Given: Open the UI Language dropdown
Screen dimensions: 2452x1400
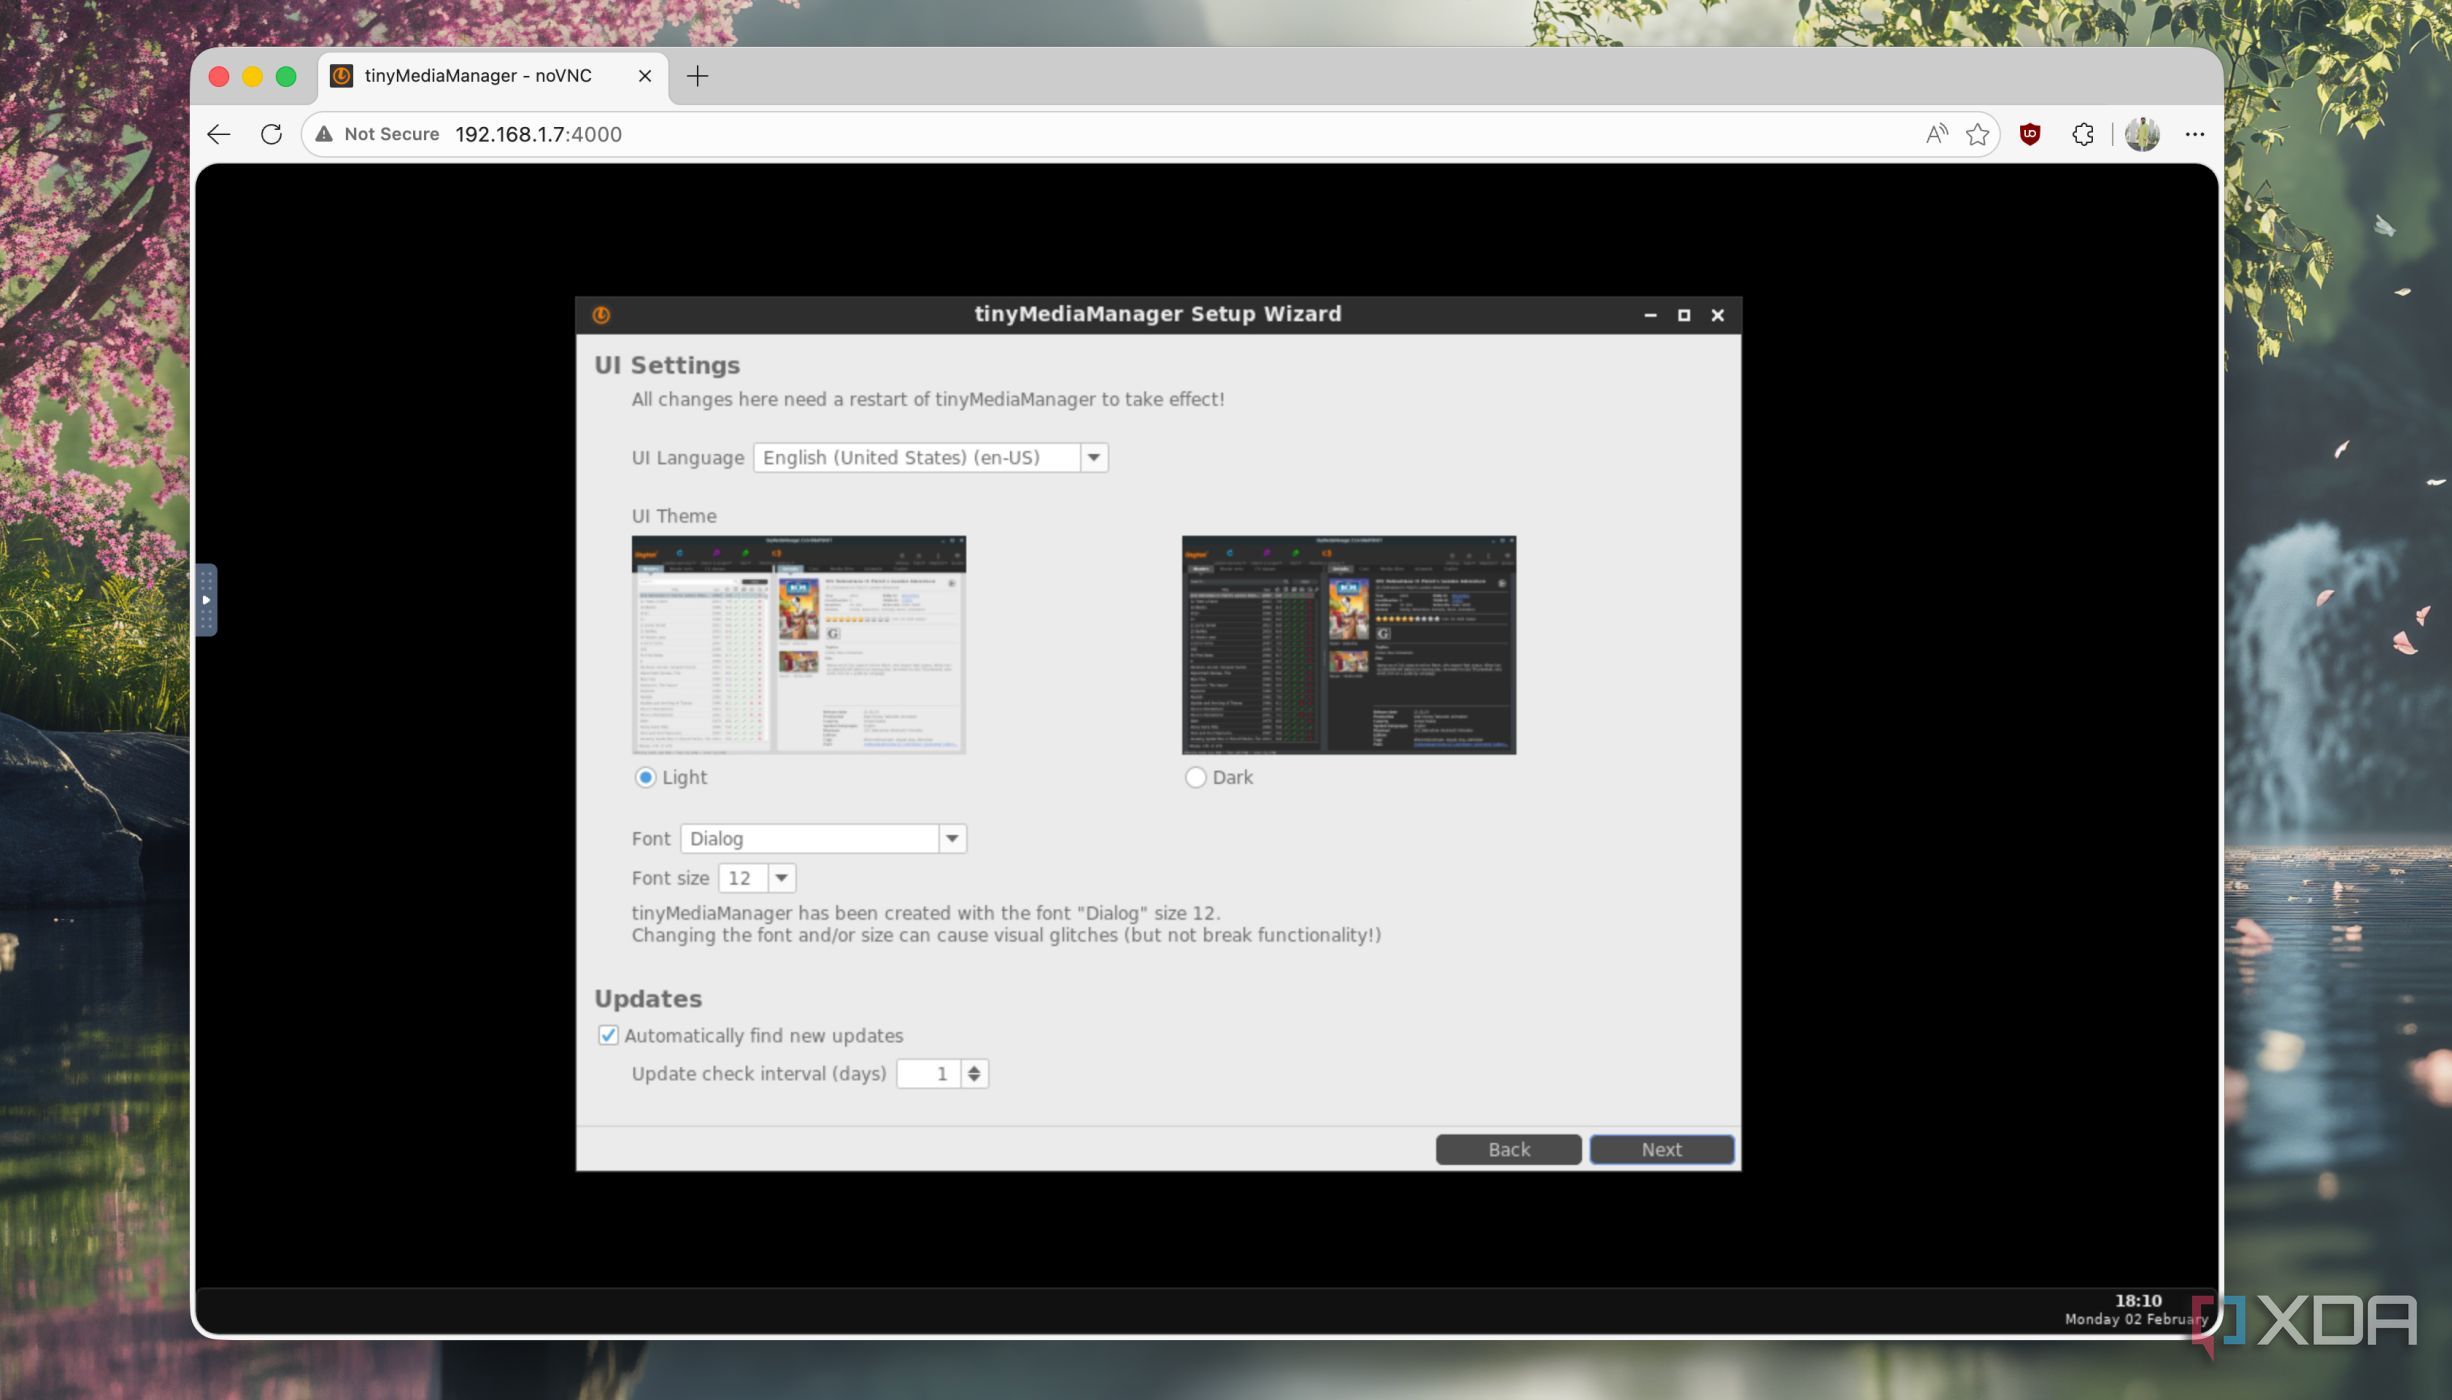Looking at the screenshot, I should 1093,457.
